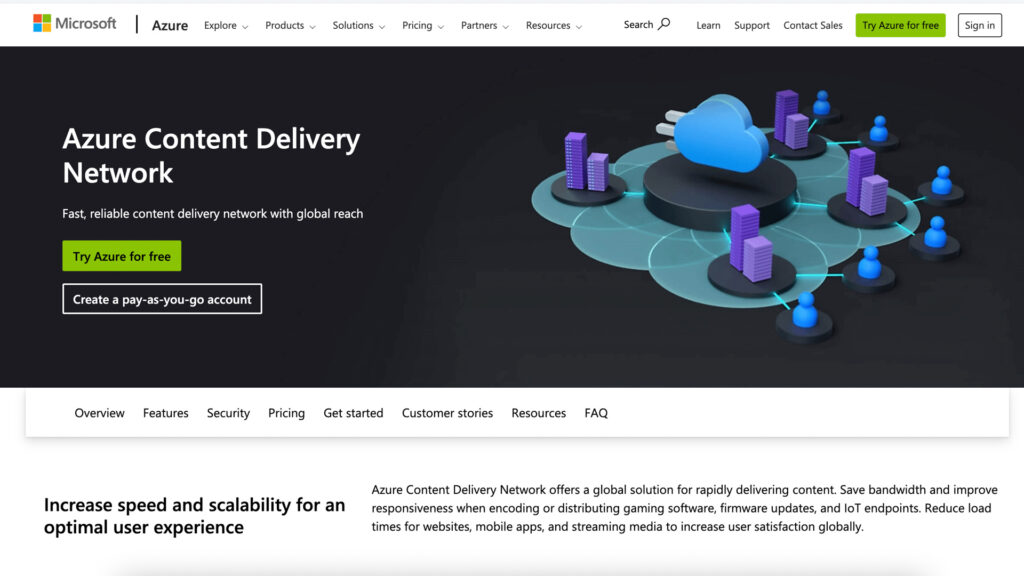The image size is (1024, 576).
Task: Click the CDN cloud network illustration
Action: [x=748, y=216]
